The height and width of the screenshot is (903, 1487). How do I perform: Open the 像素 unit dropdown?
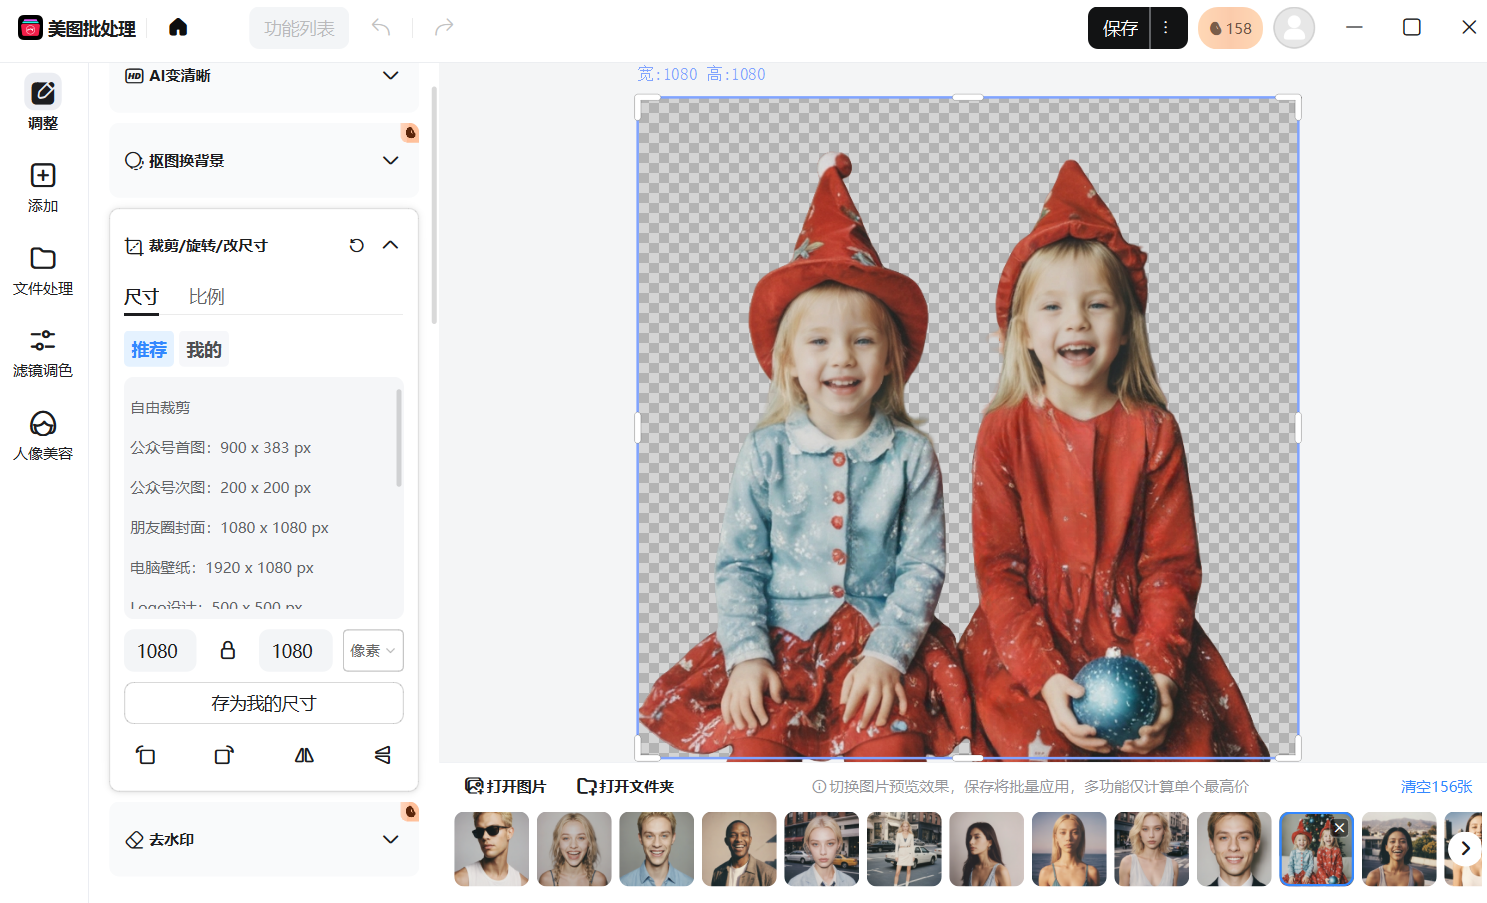coord(372,651)
